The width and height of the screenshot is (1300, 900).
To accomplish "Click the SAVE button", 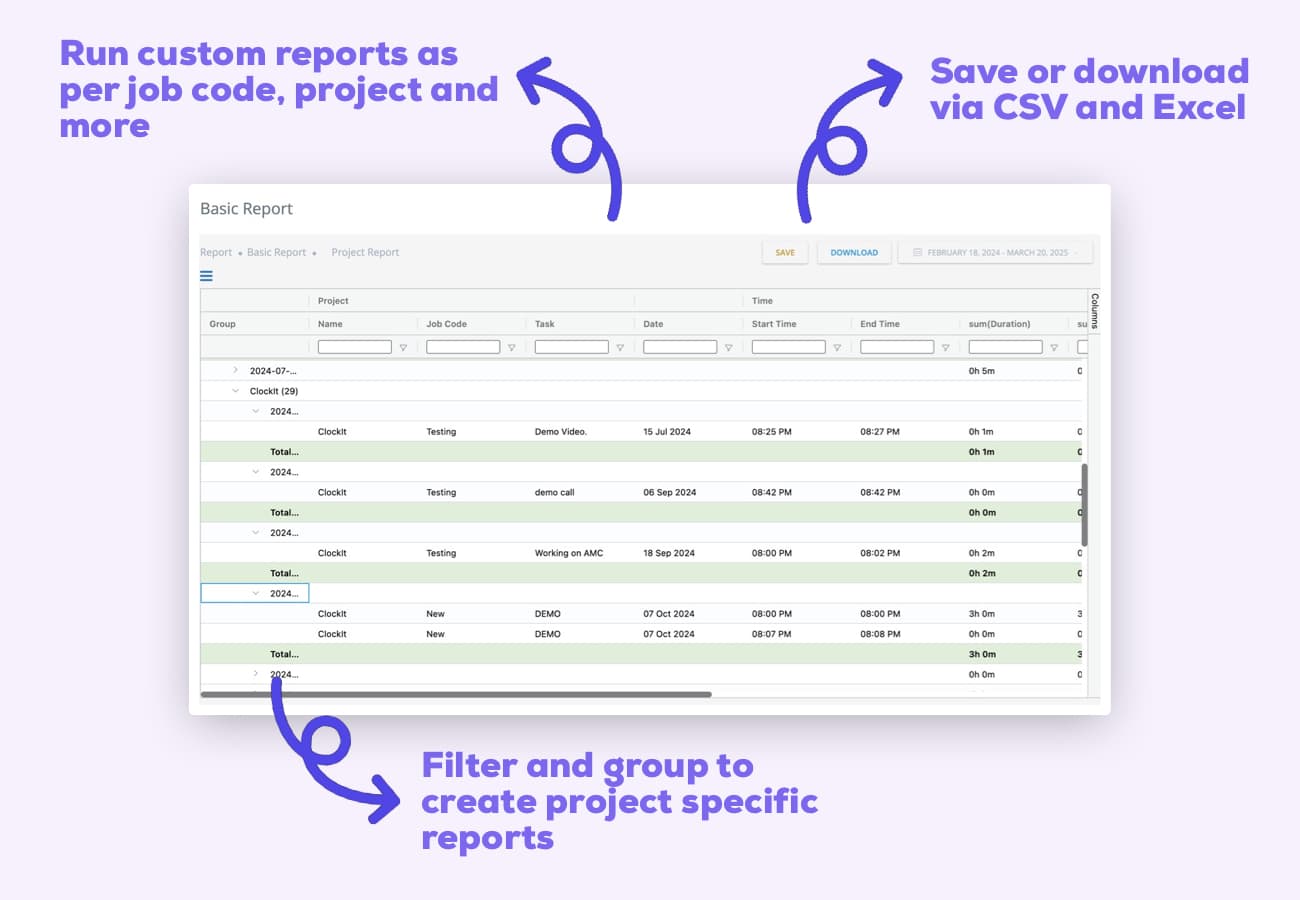I will tap(785, 253).
